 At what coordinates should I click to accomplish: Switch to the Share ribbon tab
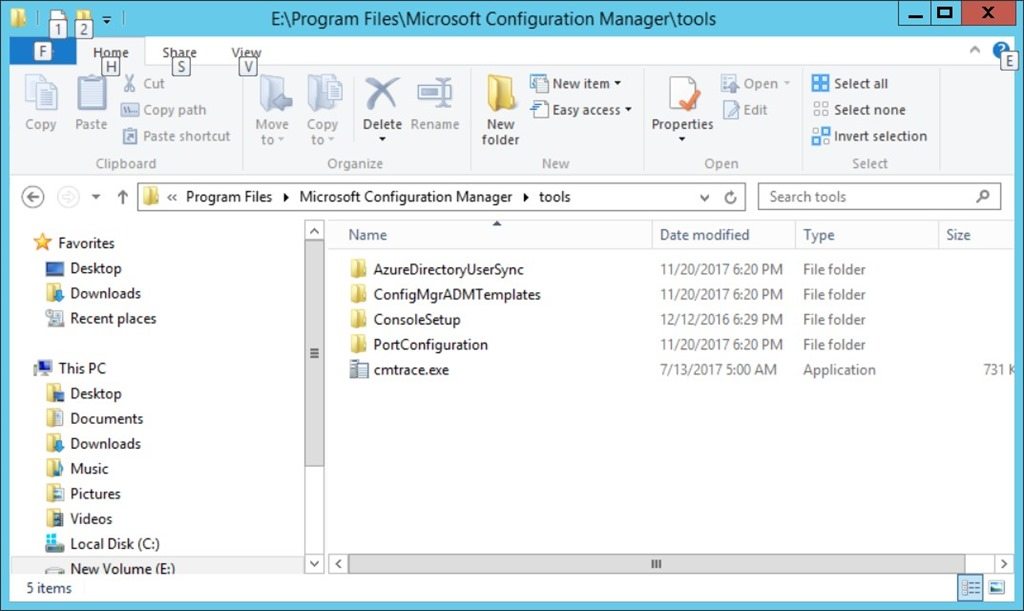pos(179,52)
